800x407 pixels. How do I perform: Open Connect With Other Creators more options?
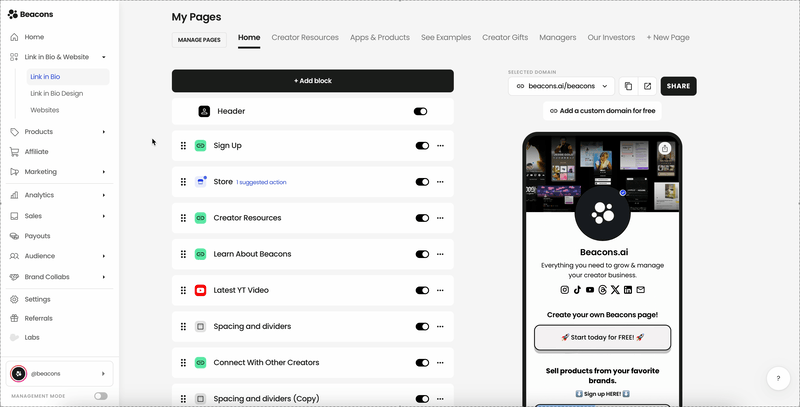point(440,363)
